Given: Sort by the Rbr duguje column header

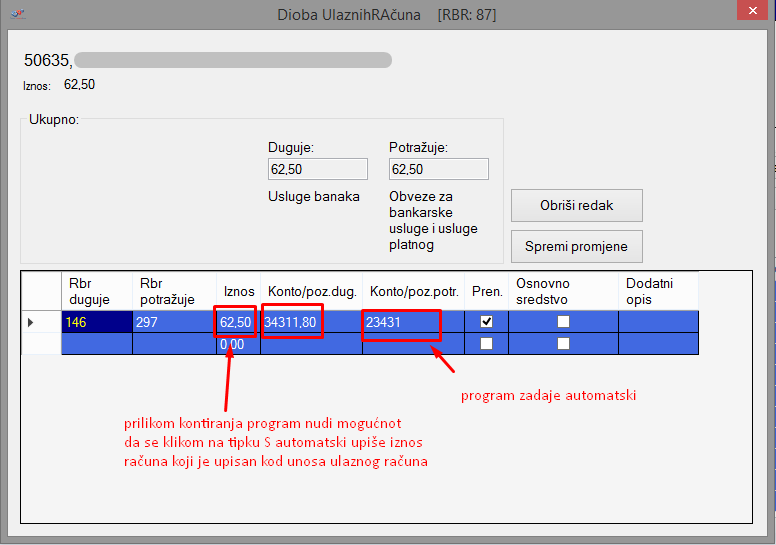Looking at the screenshot, I should point(96,291).
